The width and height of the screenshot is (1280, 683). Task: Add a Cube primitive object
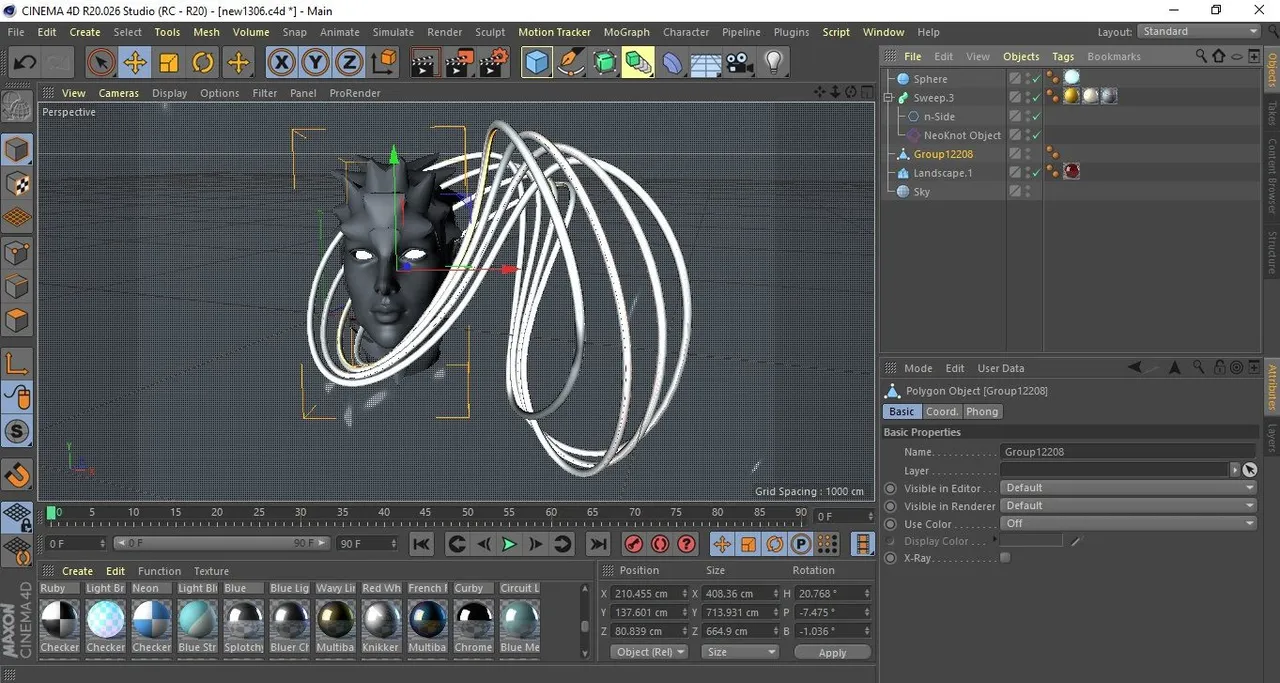point(537,63)
